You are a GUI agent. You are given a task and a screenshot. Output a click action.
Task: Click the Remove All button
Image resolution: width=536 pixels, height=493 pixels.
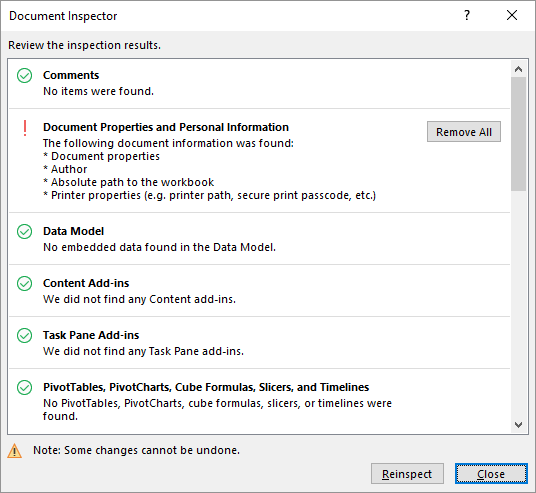pyautogui.click(x=464, y=132)
